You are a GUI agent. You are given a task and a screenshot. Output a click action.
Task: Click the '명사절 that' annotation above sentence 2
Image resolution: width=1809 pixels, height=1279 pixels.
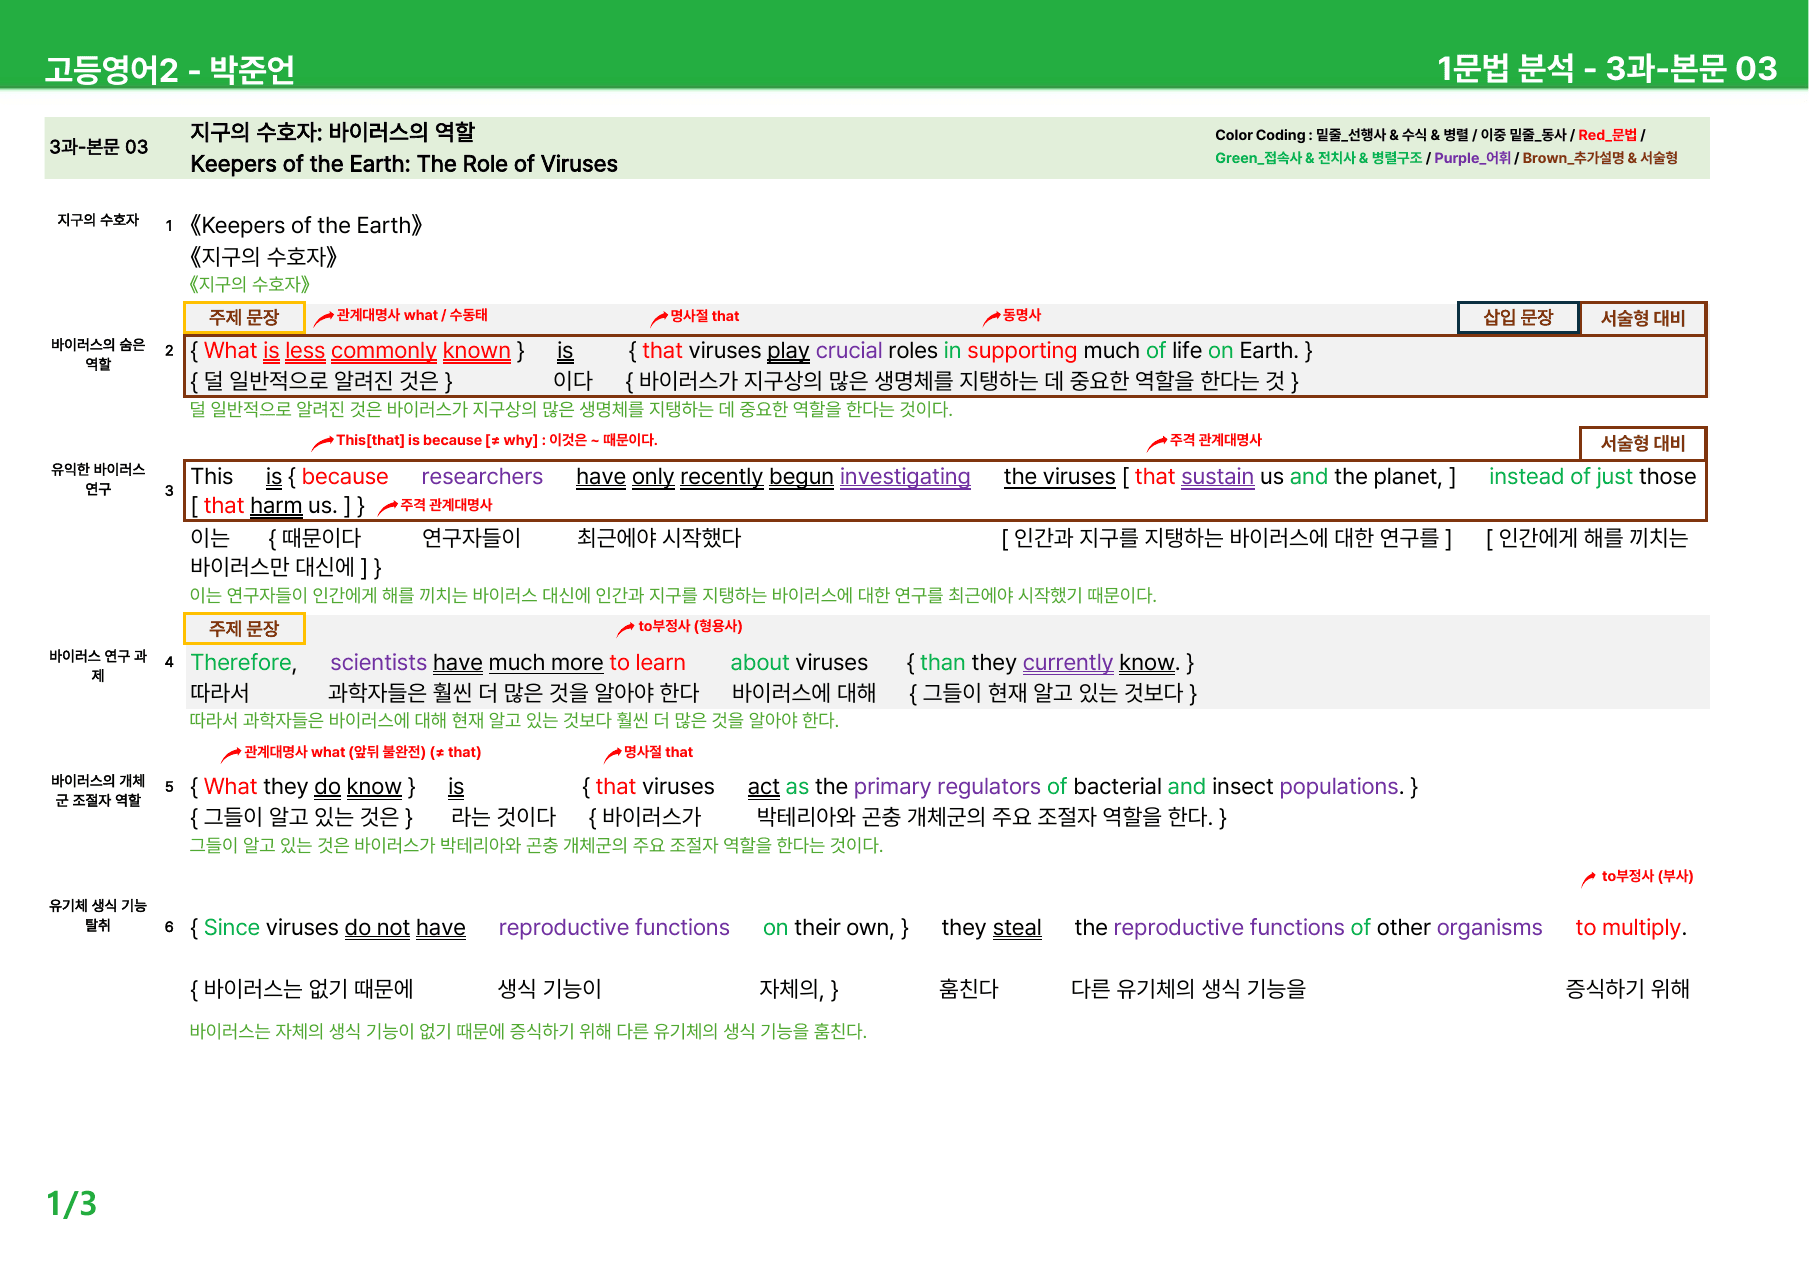click(x=704, y=316)
